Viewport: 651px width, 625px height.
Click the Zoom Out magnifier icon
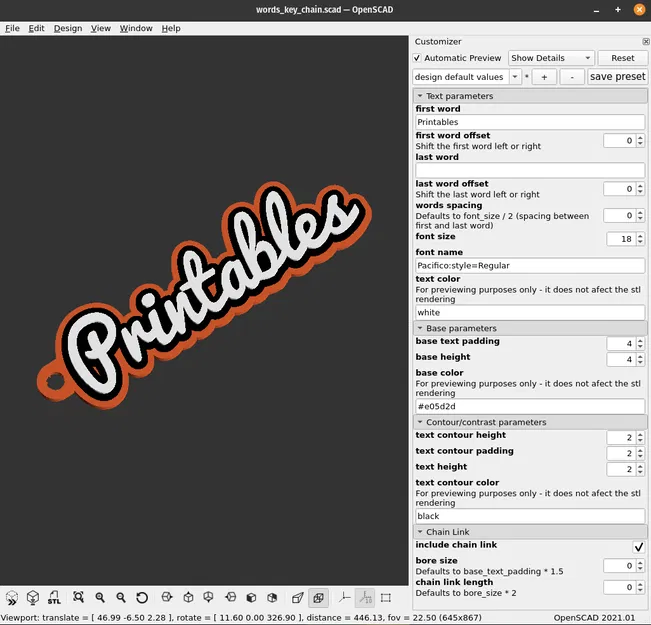(121, 598)
